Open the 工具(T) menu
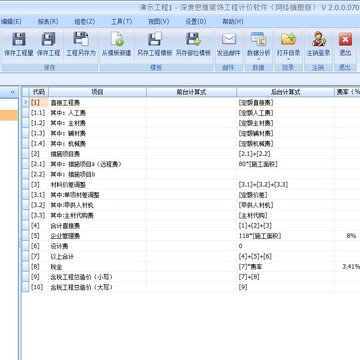The width and height of the screenshot is (360, 360). click(122, 22)
